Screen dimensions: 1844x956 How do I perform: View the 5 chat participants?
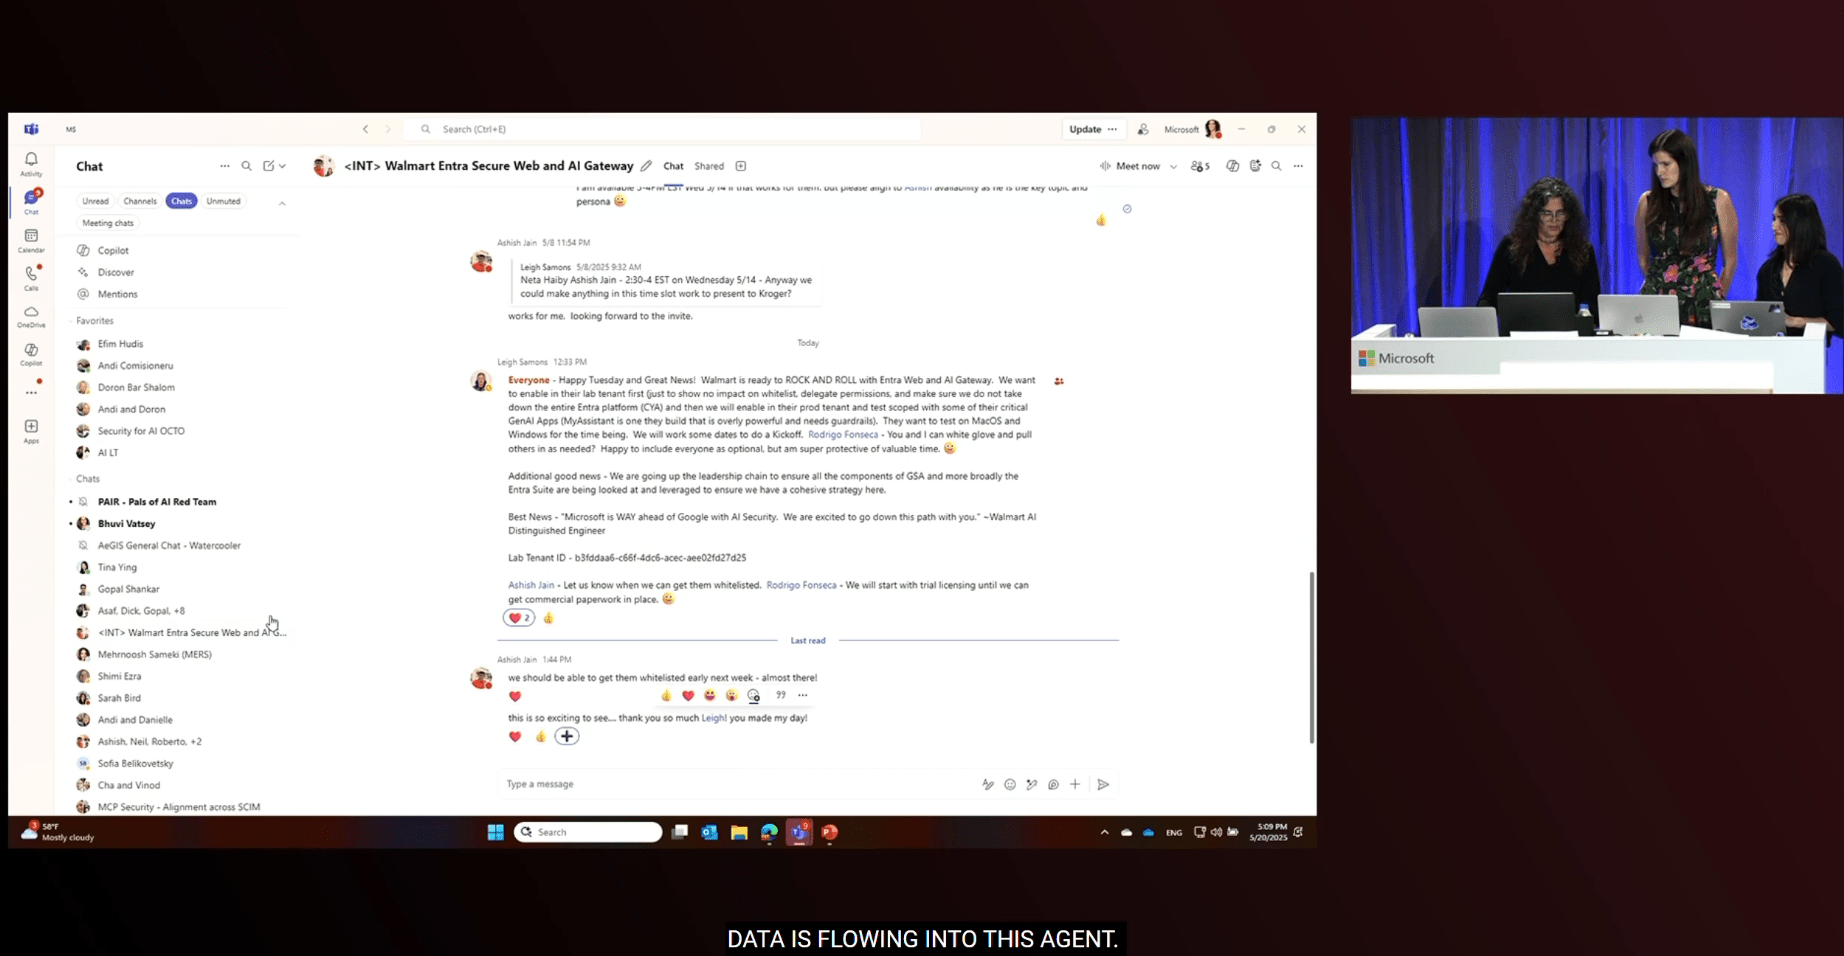pos(1200,166)
